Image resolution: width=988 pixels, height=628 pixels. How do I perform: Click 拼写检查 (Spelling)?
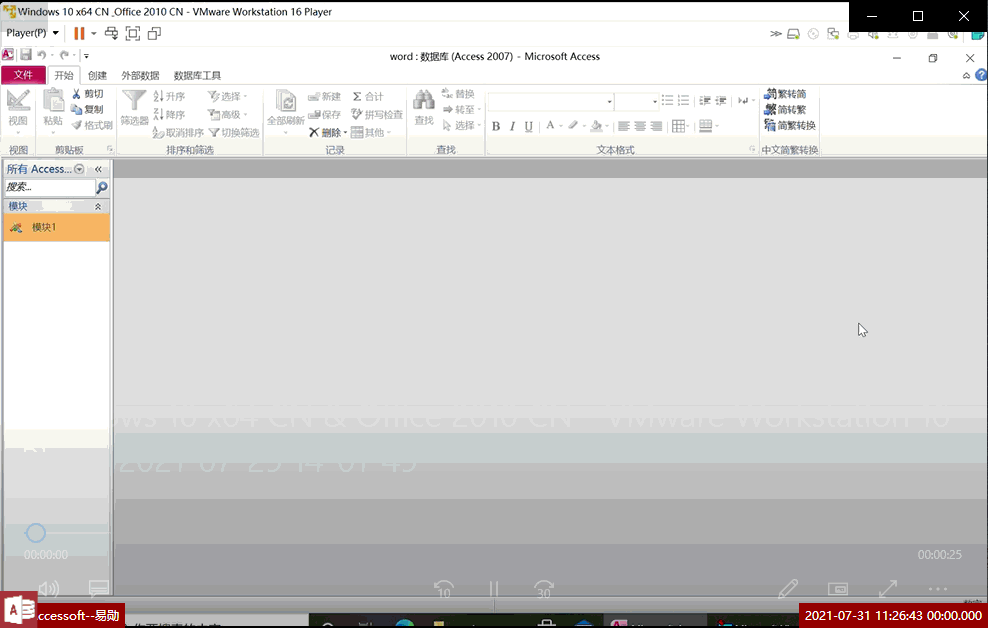tap(377, 114)
